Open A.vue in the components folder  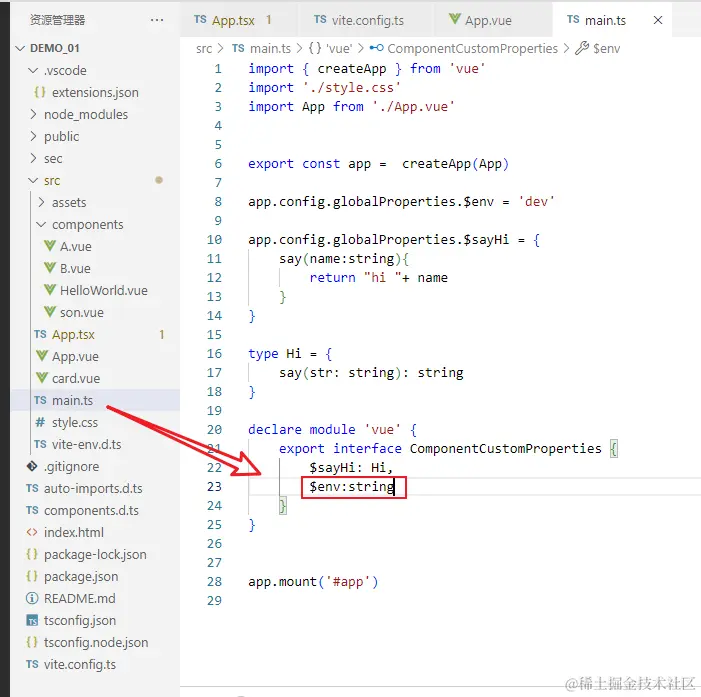click(x=76, y=246)
